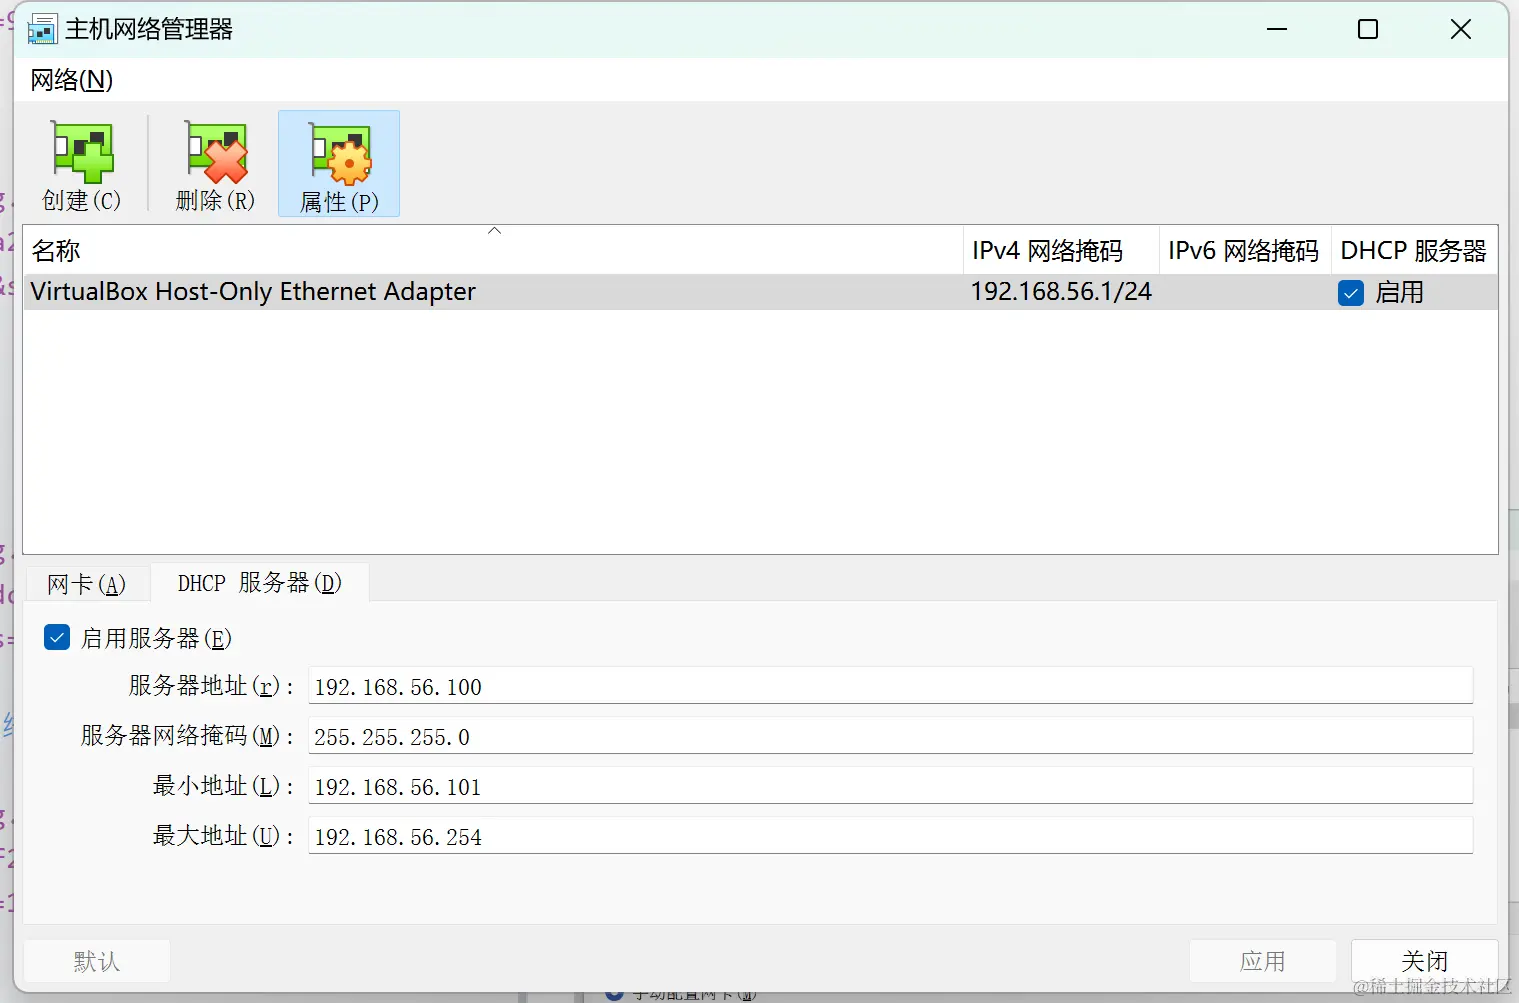Image resolution: width=1519 pixels, height=1003 pixels.
Task: Click the Host Network Manager title bar icon
Action: coord(42,30)
